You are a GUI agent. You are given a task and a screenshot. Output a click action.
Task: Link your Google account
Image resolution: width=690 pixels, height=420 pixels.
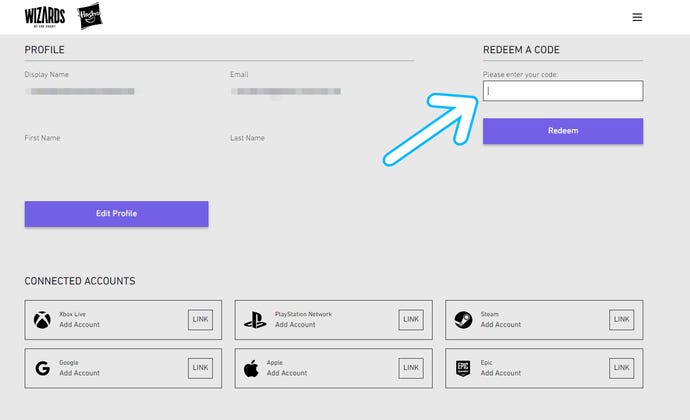[x=200, y=368]
